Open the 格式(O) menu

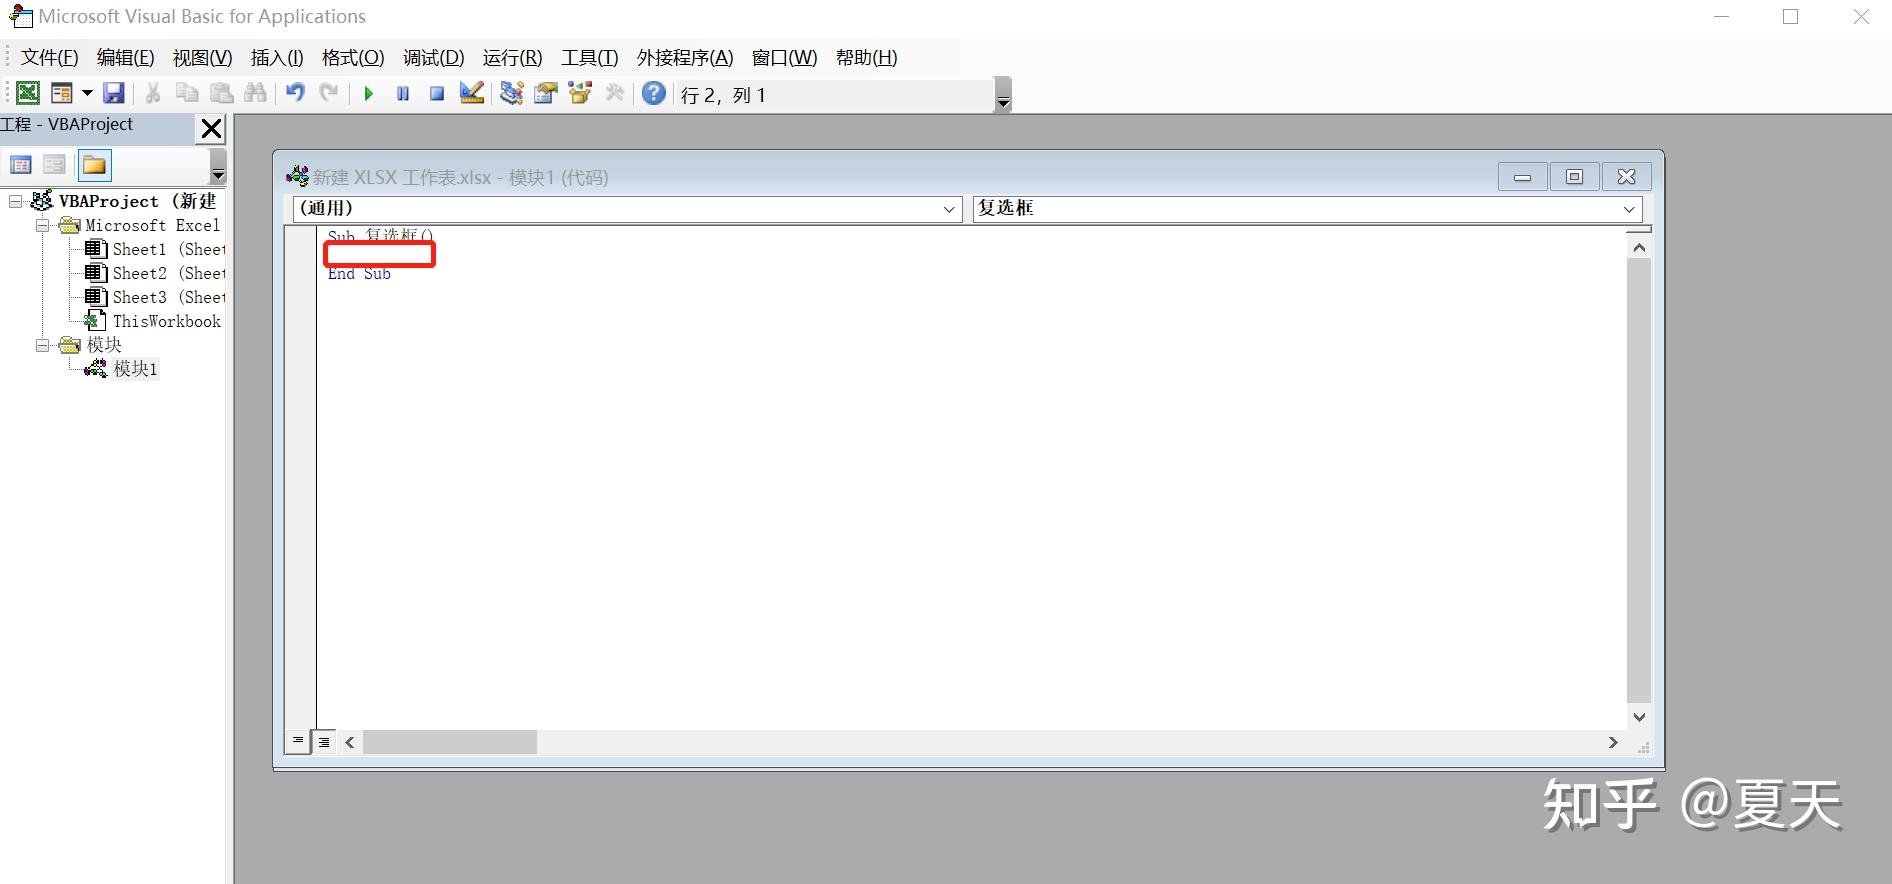(x=353, y=58)
